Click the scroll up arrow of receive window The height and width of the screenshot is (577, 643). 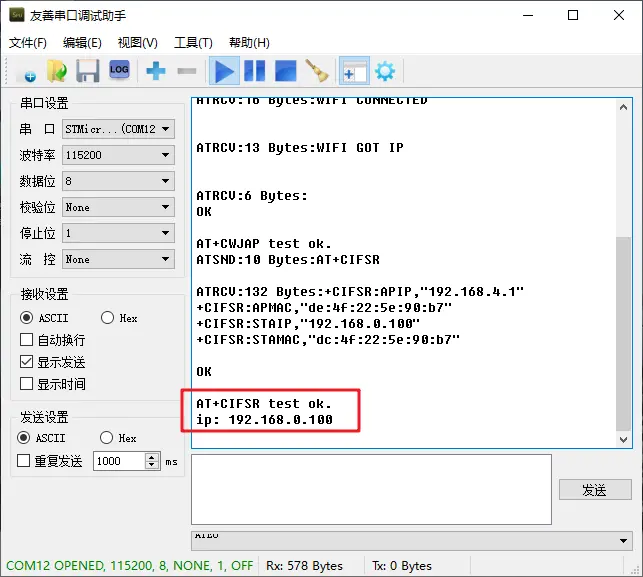tap(623, 107)
